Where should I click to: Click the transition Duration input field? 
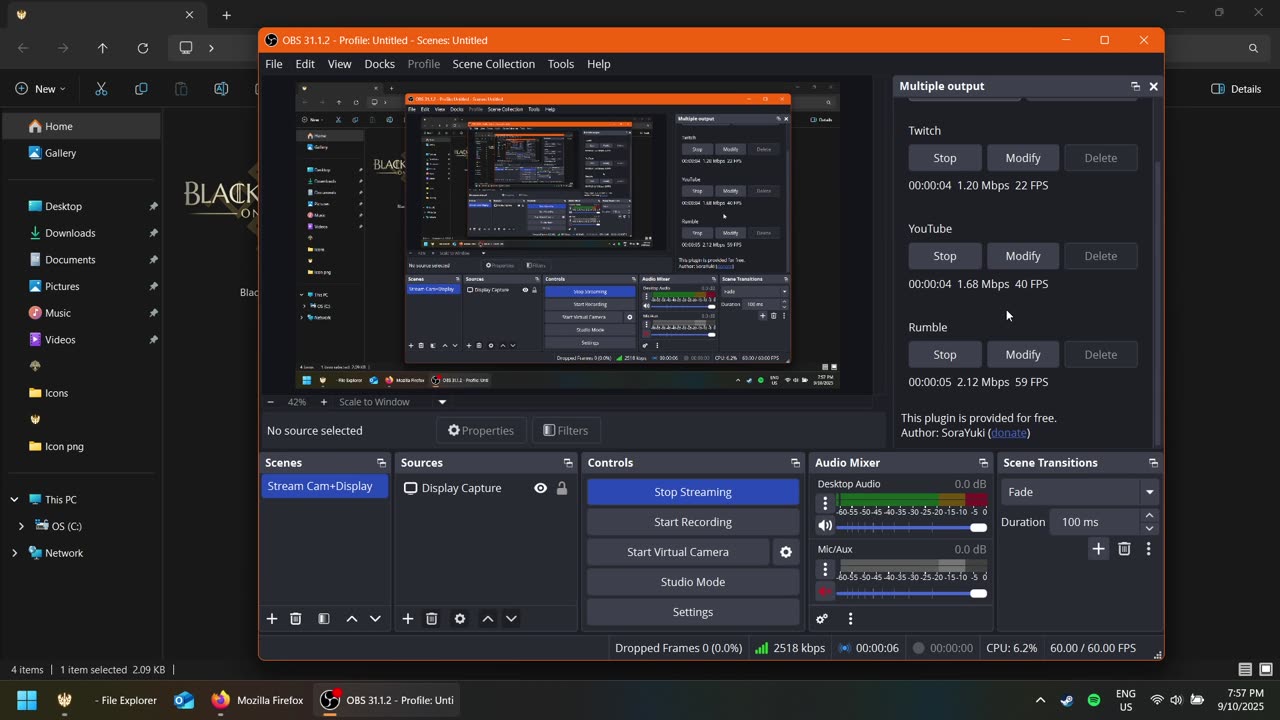[x=1094, y=522]
